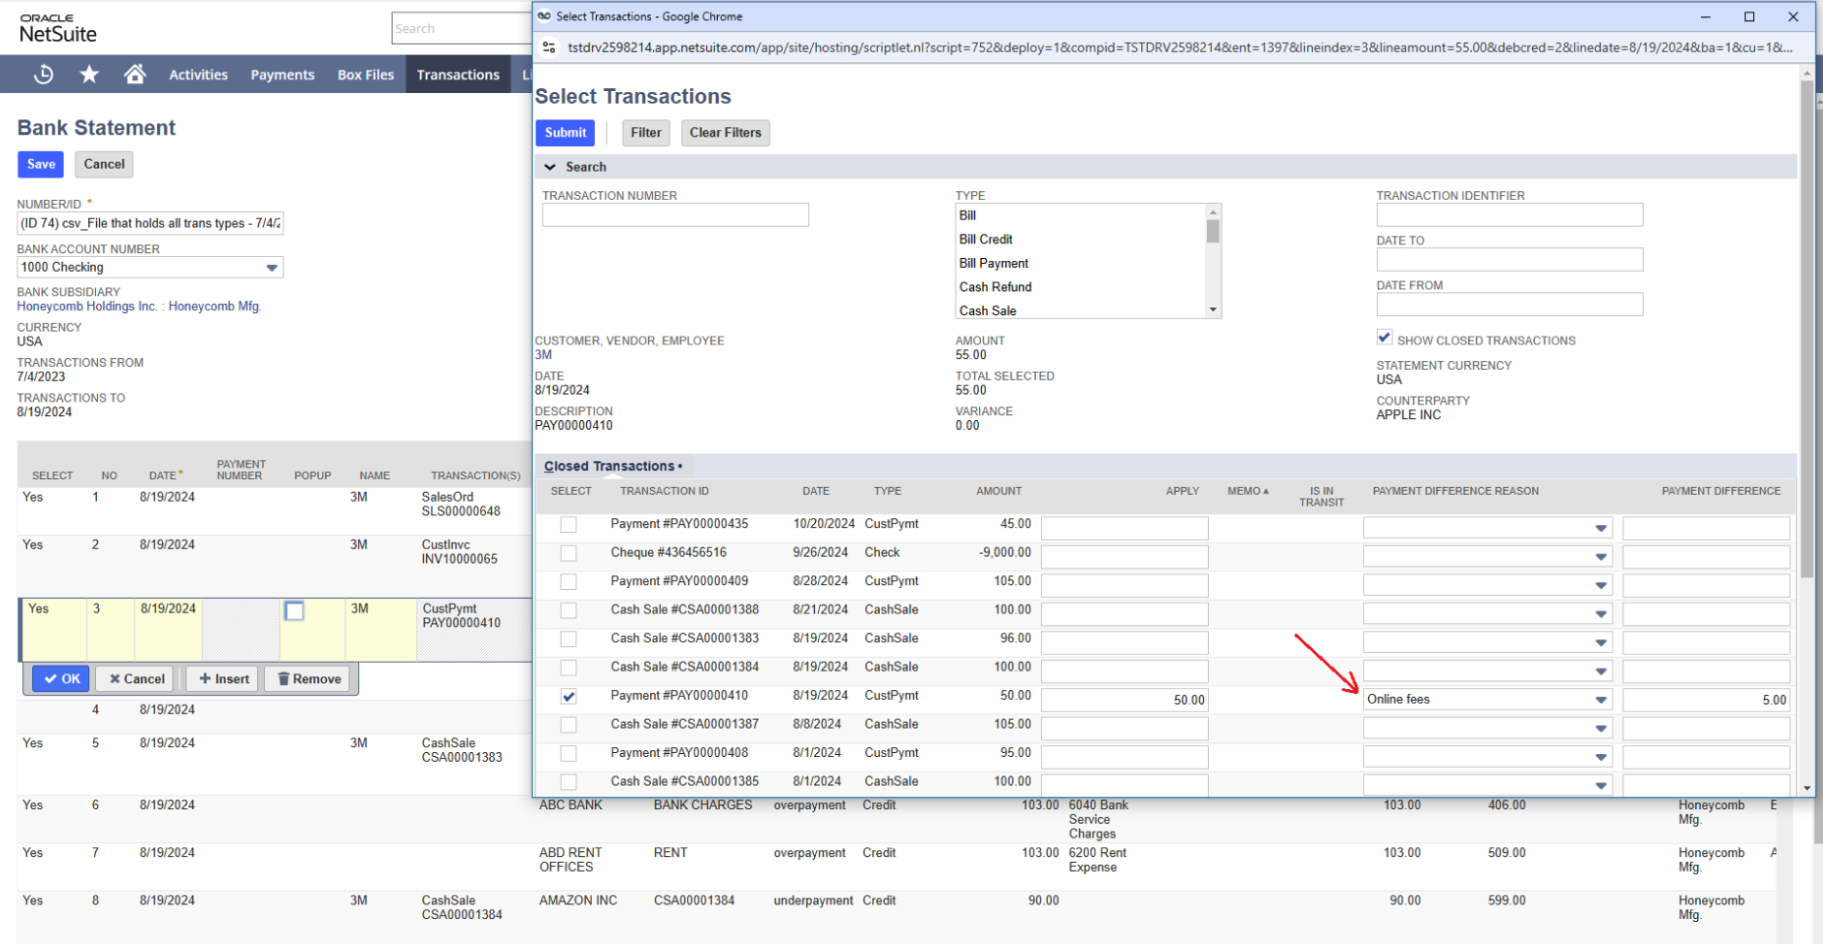Click the Transaction Number search field
The height and width of the screenshot is (944, 1823).
[x=675, y=215]
